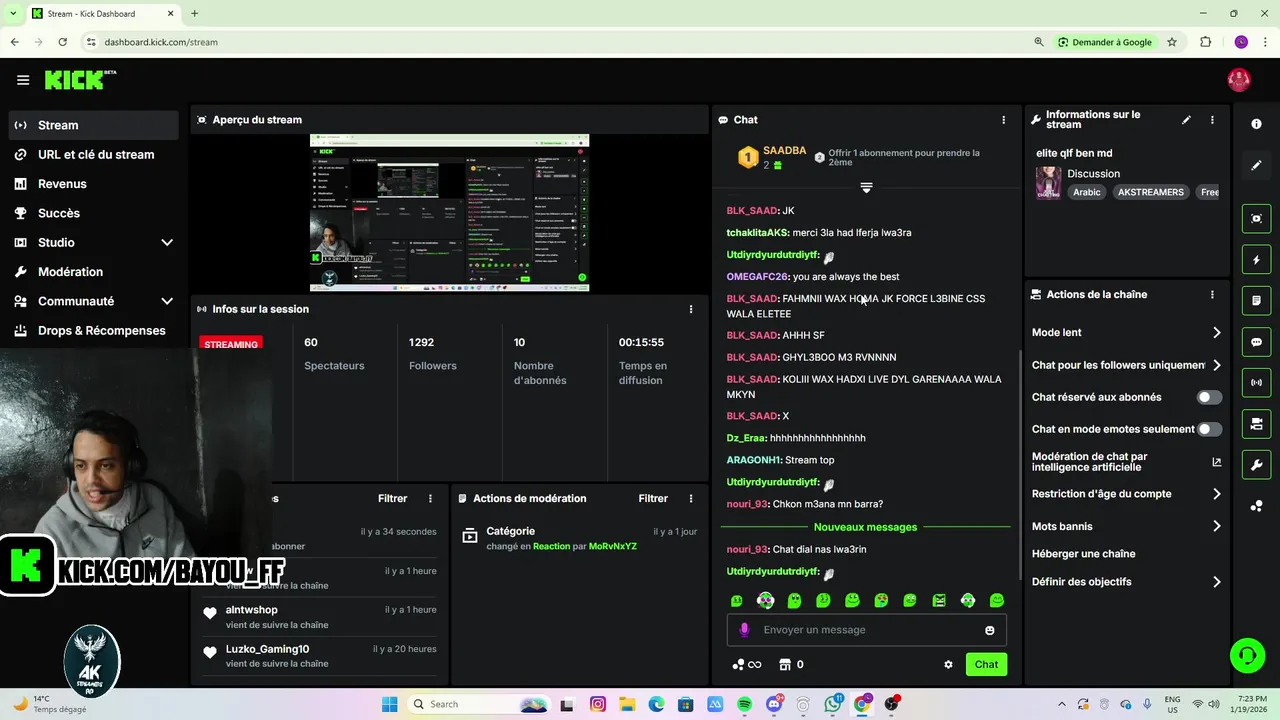Image resolution: width=1280 pixels, height=720 pixels.
Task: Toggle chat bubble panel icon in right rail
Action: pyautogui.click(x=1256, y=342)
